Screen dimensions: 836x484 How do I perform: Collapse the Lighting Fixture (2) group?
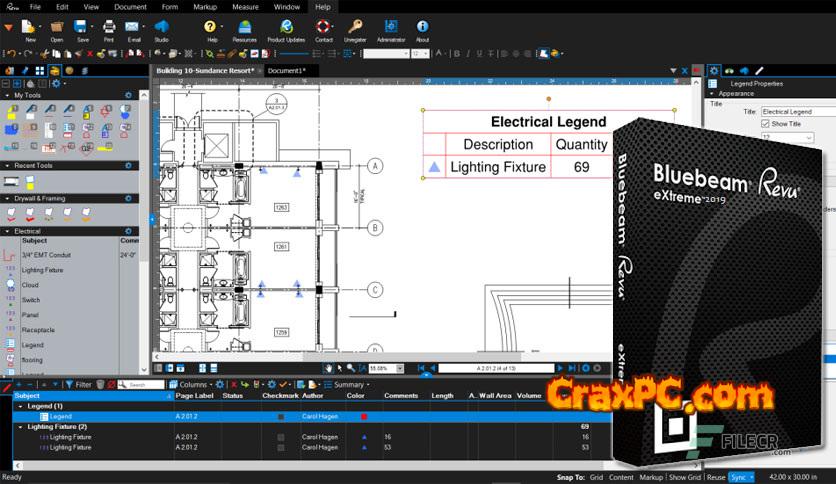click(x=21, y=427)
